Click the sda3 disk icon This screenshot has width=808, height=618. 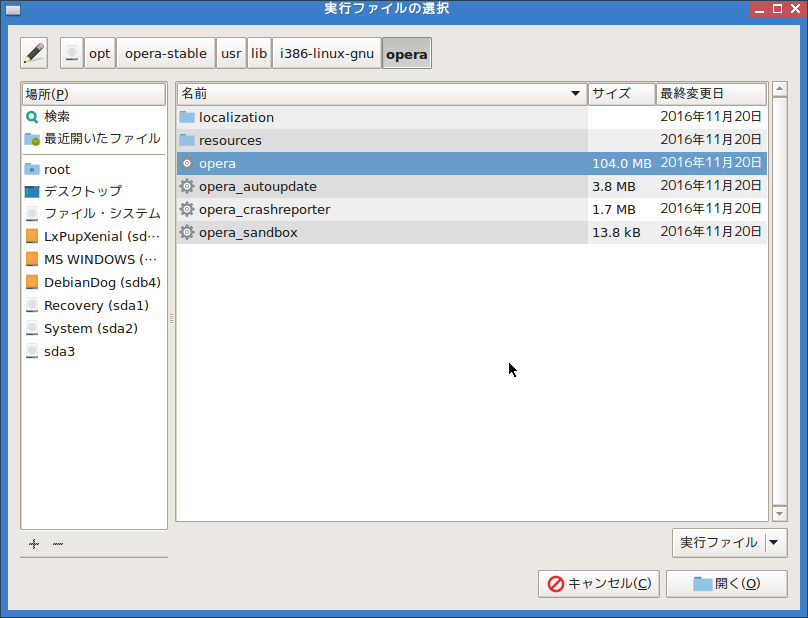tap(32, 351)
